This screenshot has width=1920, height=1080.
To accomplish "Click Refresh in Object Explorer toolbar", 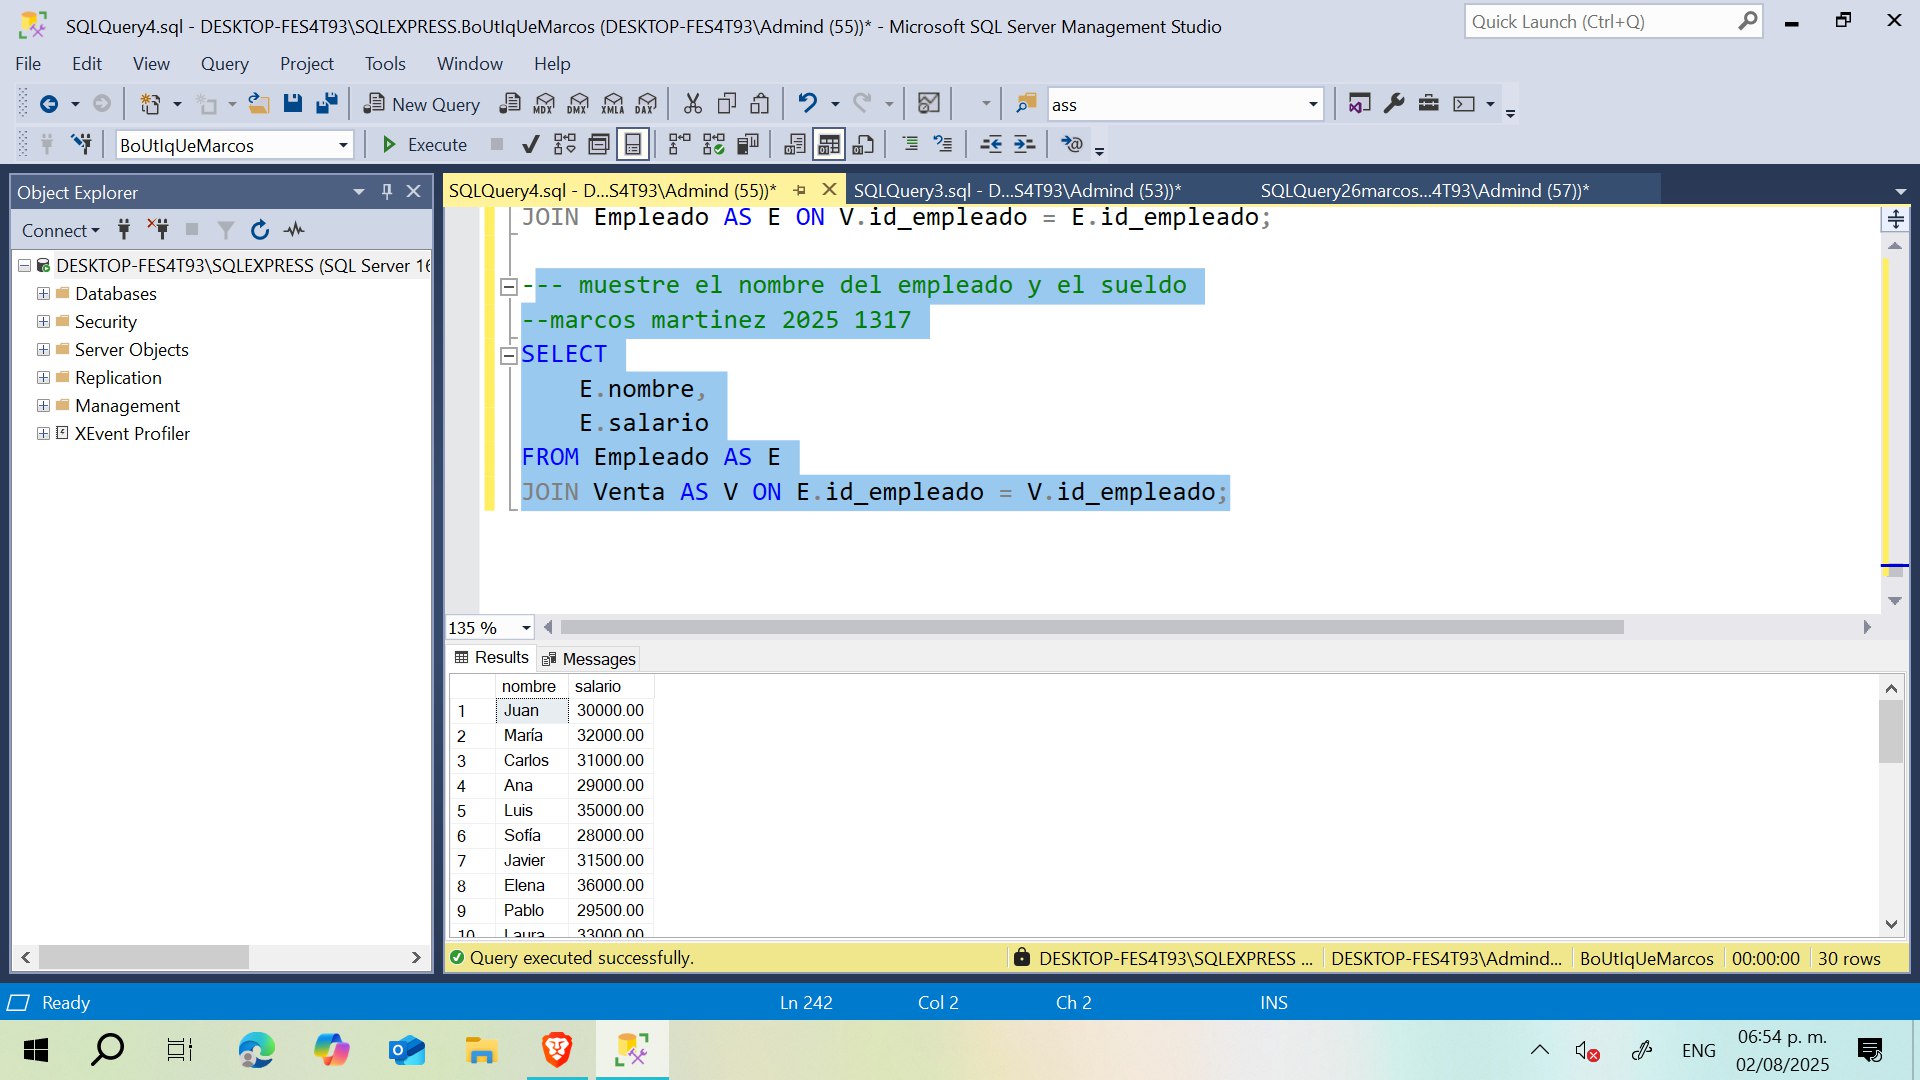I will pos(260,230).
